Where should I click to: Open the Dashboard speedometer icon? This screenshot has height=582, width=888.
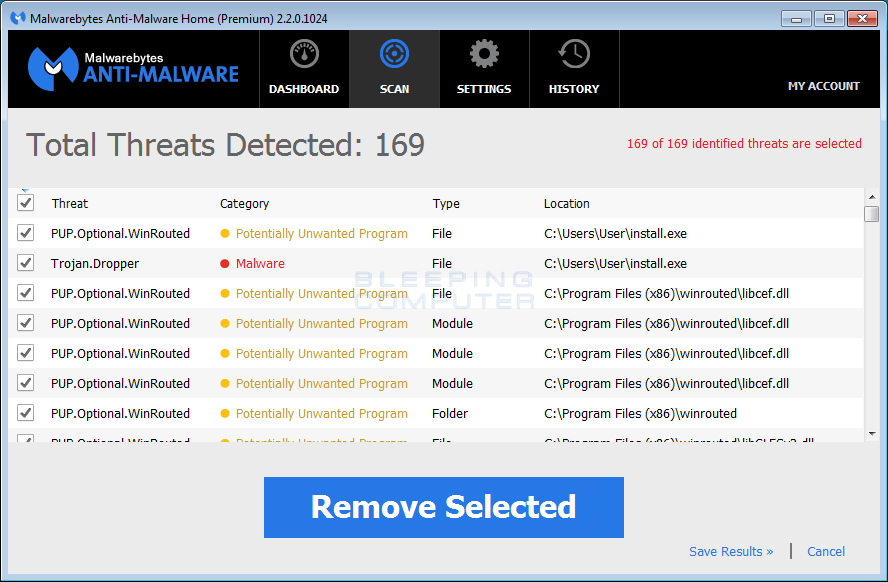pos(303,54)
